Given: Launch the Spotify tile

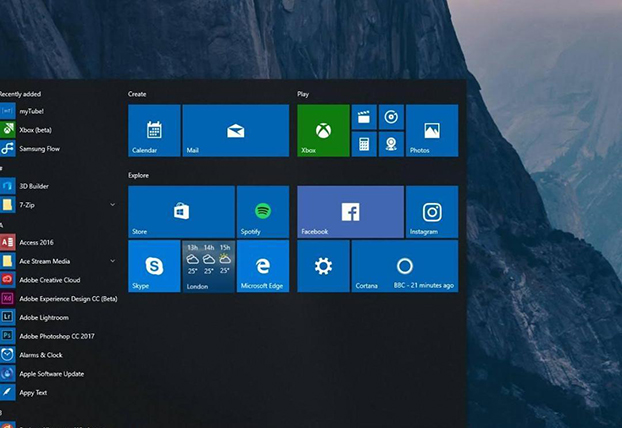Looking at the screenshot, I should (263, 212).
